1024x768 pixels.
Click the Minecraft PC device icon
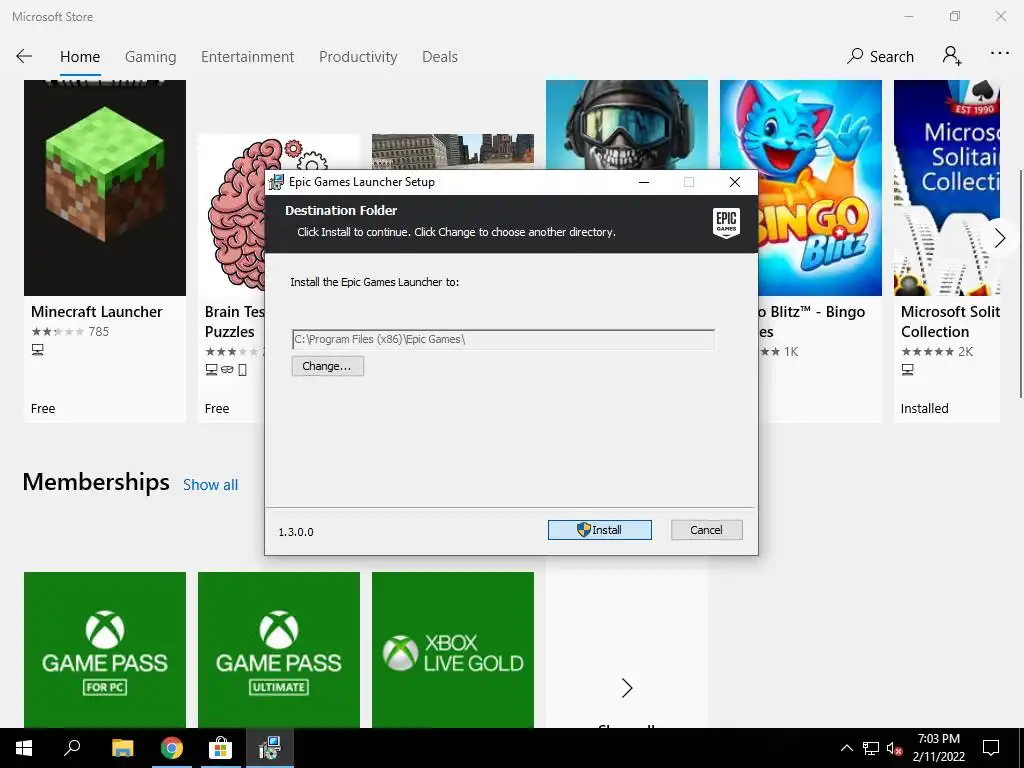(x=38, y=350)
